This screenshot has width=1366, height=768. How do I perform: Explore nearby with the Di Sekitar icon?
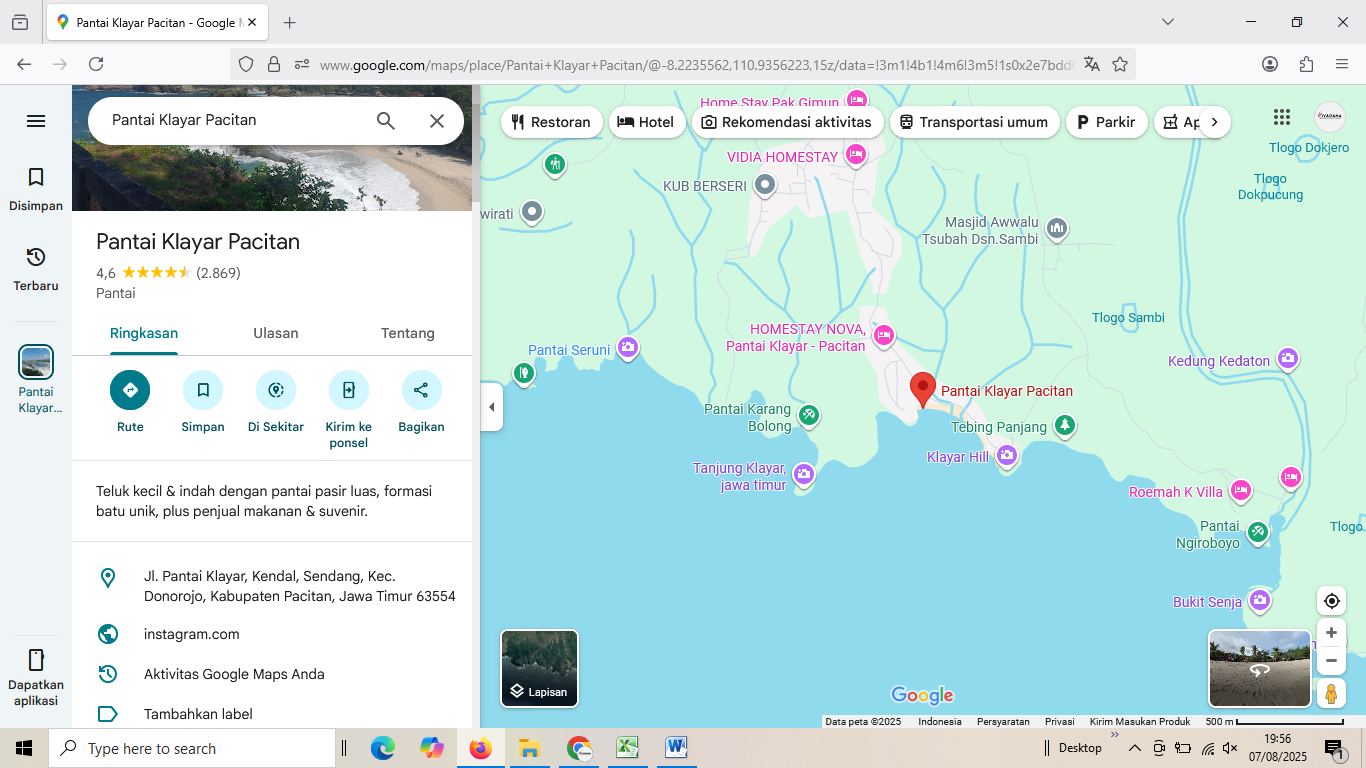(x=275, y=390)
